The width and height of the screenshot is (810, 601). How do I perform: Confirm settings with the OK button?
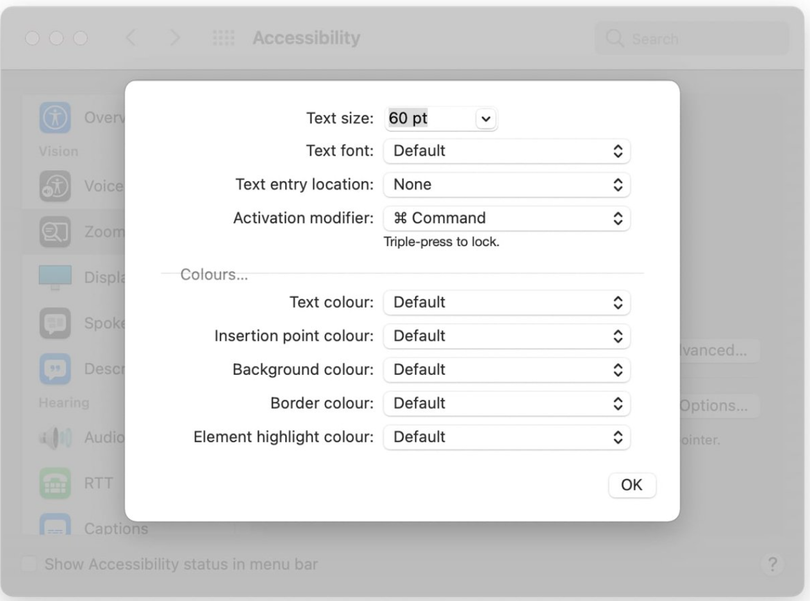[x=632, y=485]
